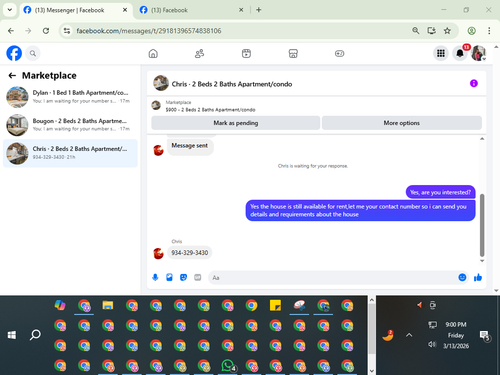Open volume control in system tray
Screen dimensions: 500x375
pyautogui.click(x=432, y=344)
